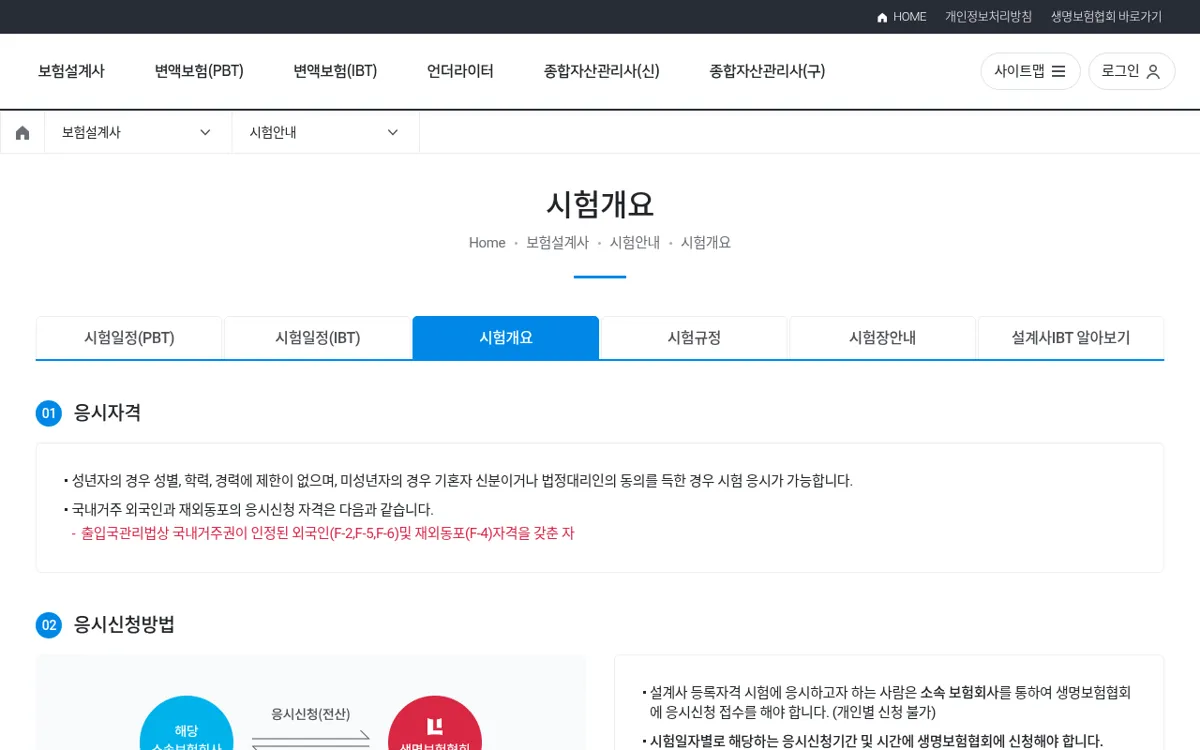Open the 사이트맵 button

(x=1030, y=71)
